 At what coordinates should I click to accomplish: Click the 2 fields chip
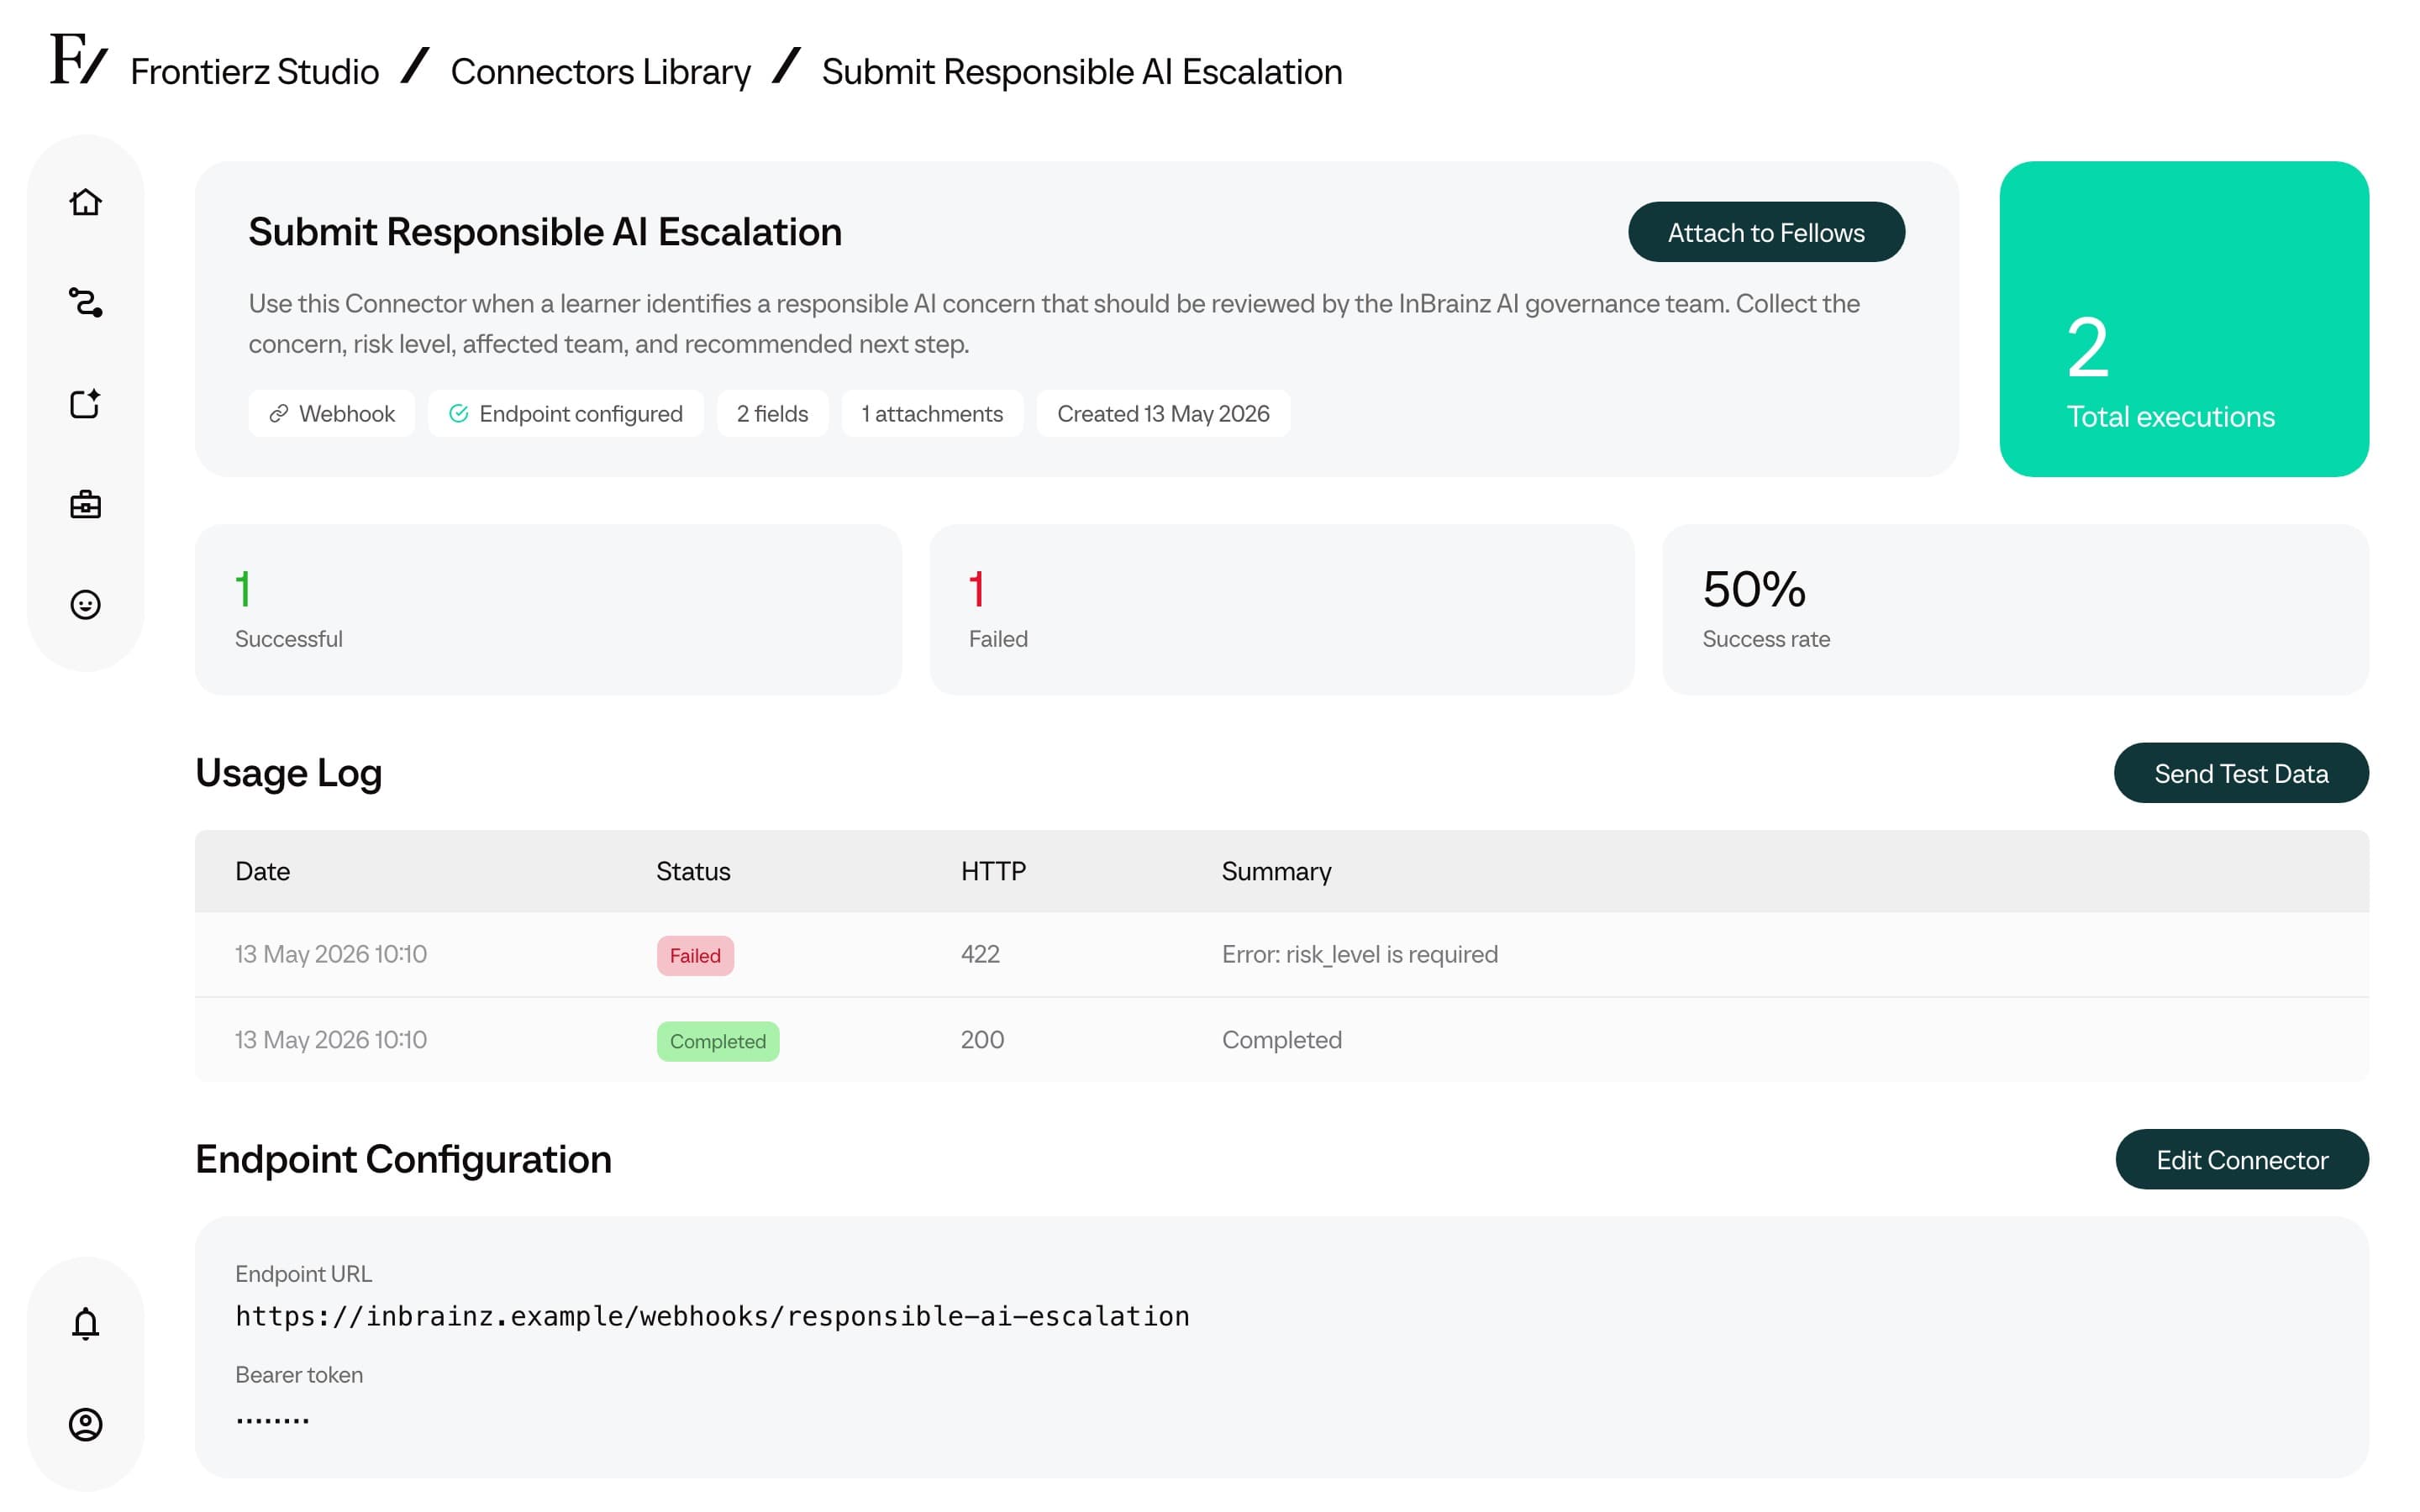[x=773, y=414]
